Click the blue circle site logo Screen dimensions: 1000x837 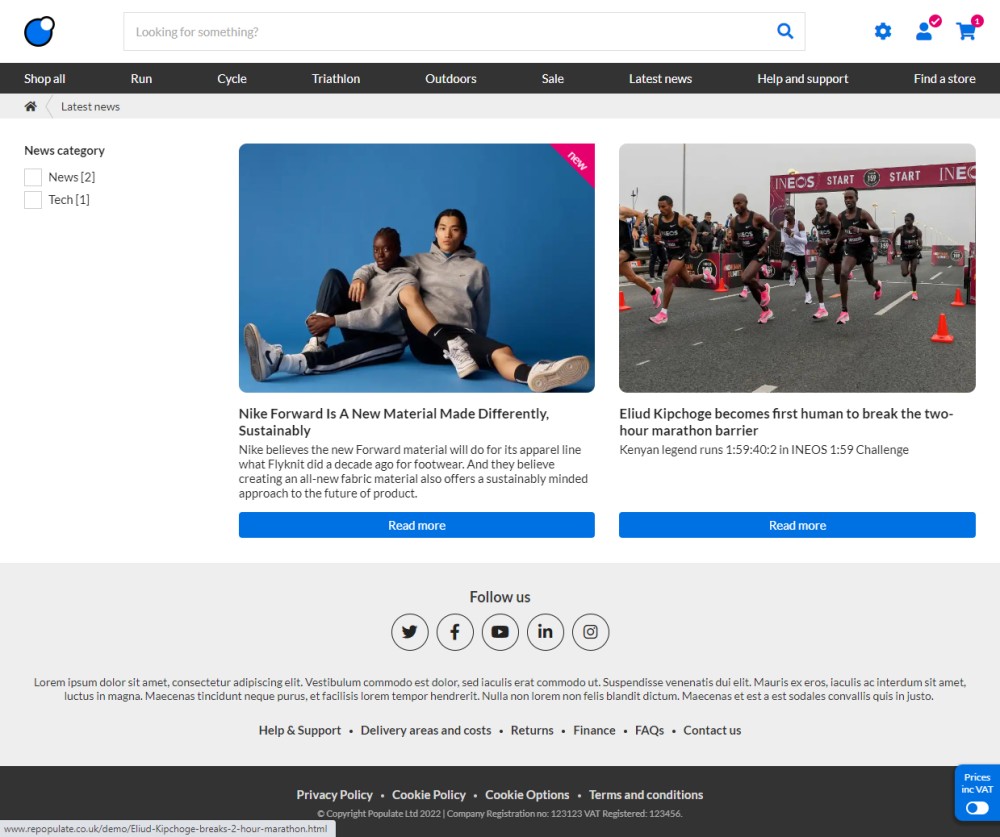pos(40,31)
